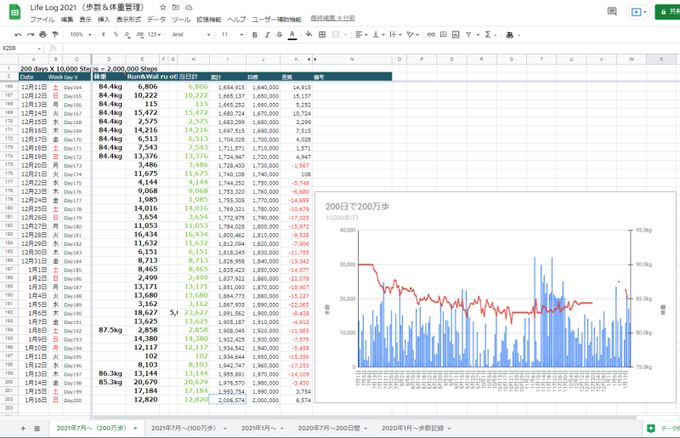Format cell as percent
Image resolution: width=680 pixels, height=438 pixels.
116,34
